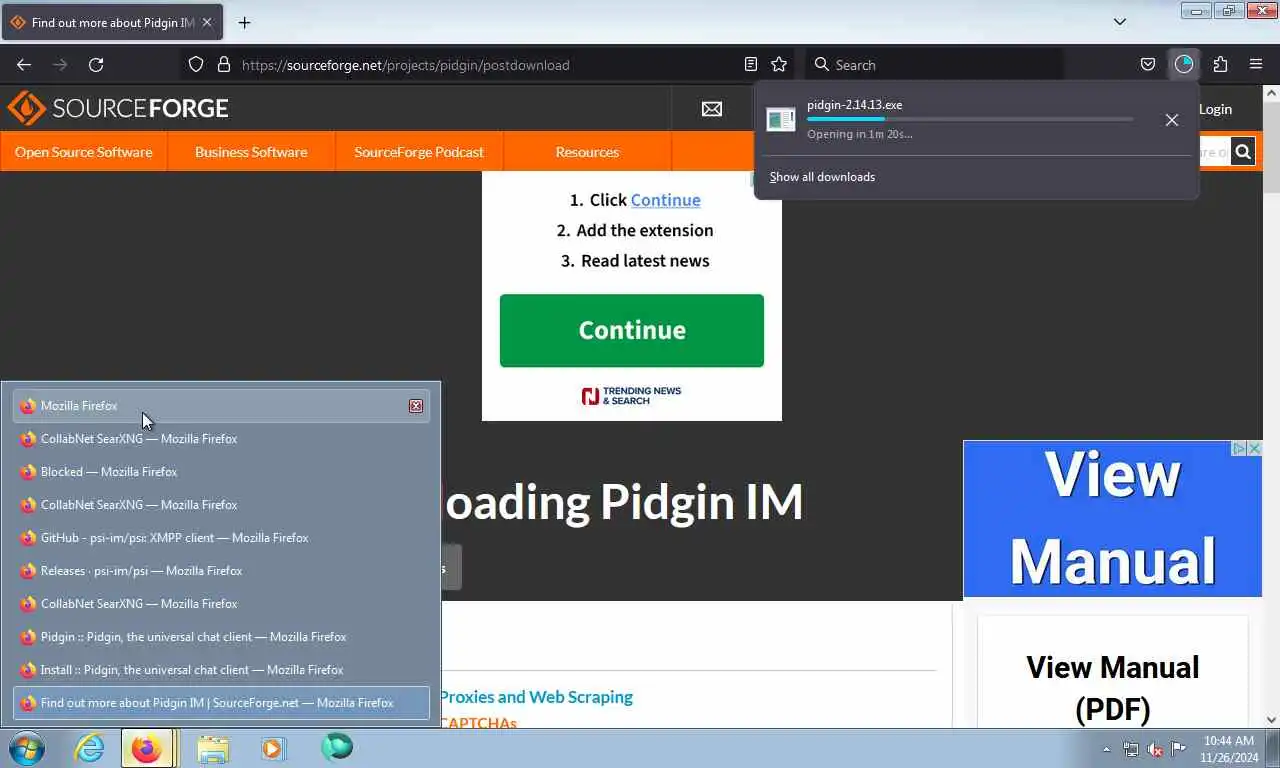Click the AdChoices icon on View Manual ad
The height and width of the screenshot is (768, 1280).
click(x=1239, y=449)
